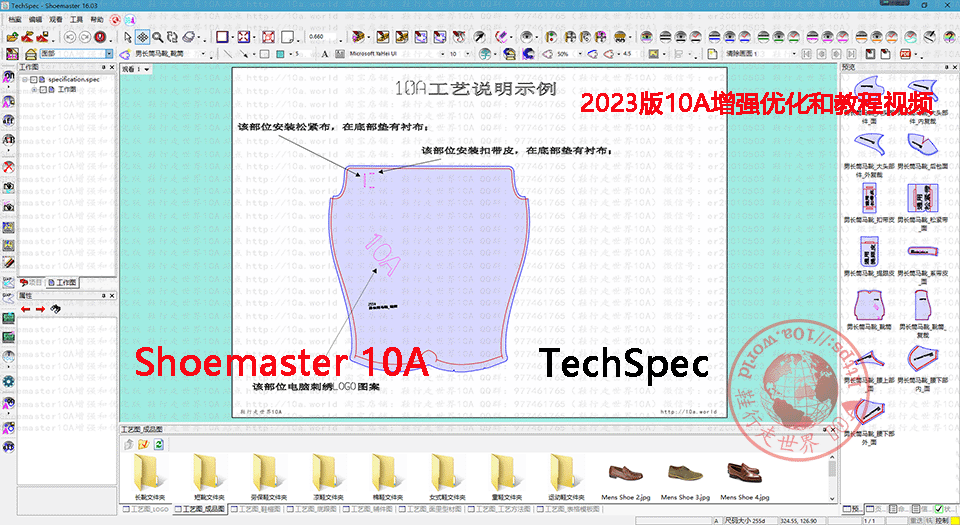Click the red X icon in left sidebar
960x525 pixels.
[x=8, y=167]
